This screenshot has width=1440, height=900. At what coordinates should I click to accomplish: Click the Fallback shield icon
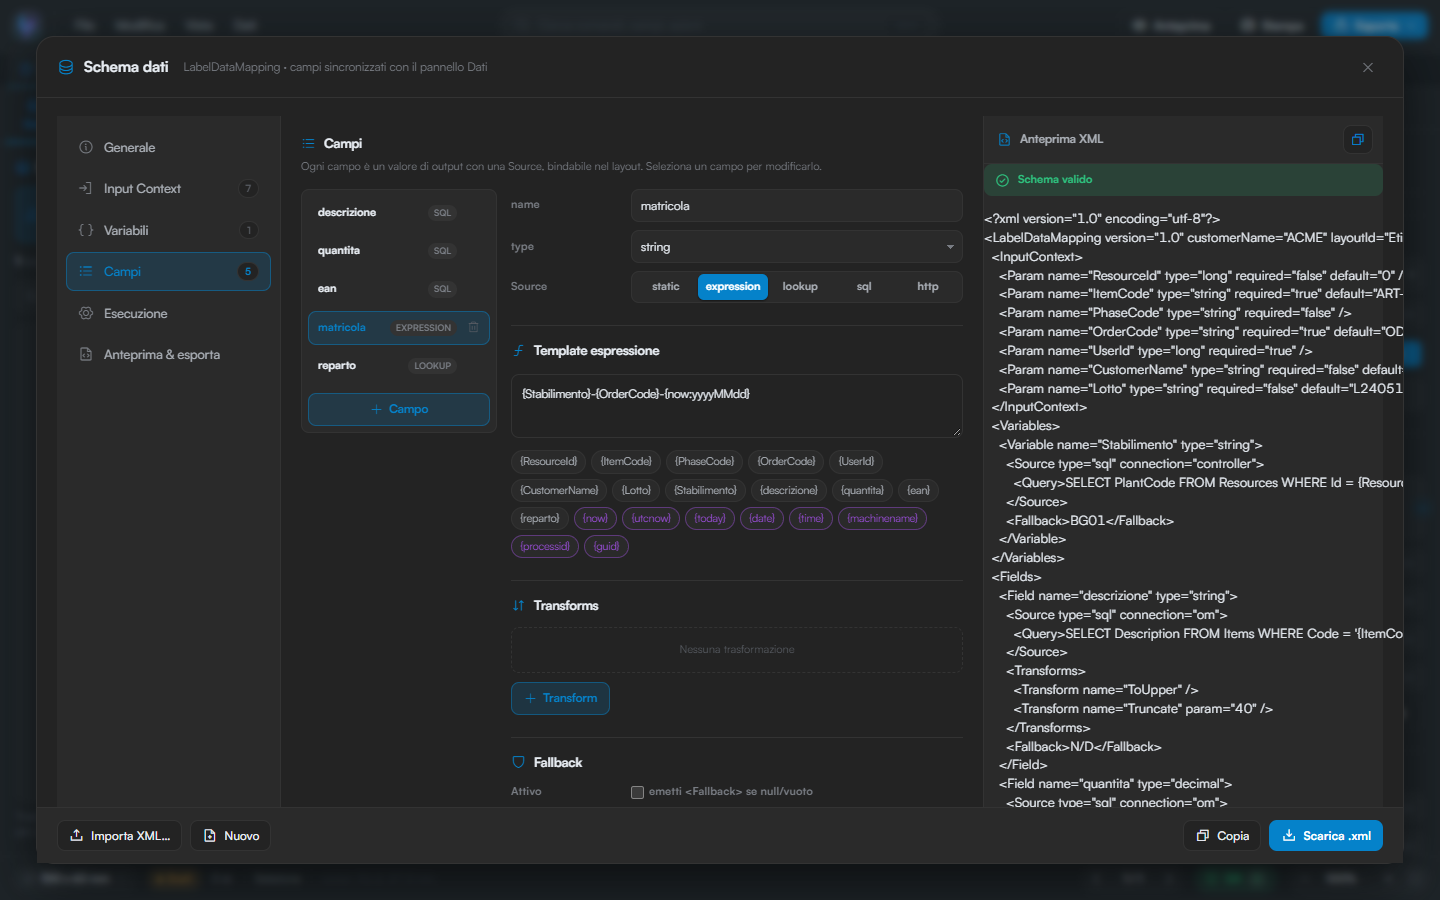click(x=518, y=762)
